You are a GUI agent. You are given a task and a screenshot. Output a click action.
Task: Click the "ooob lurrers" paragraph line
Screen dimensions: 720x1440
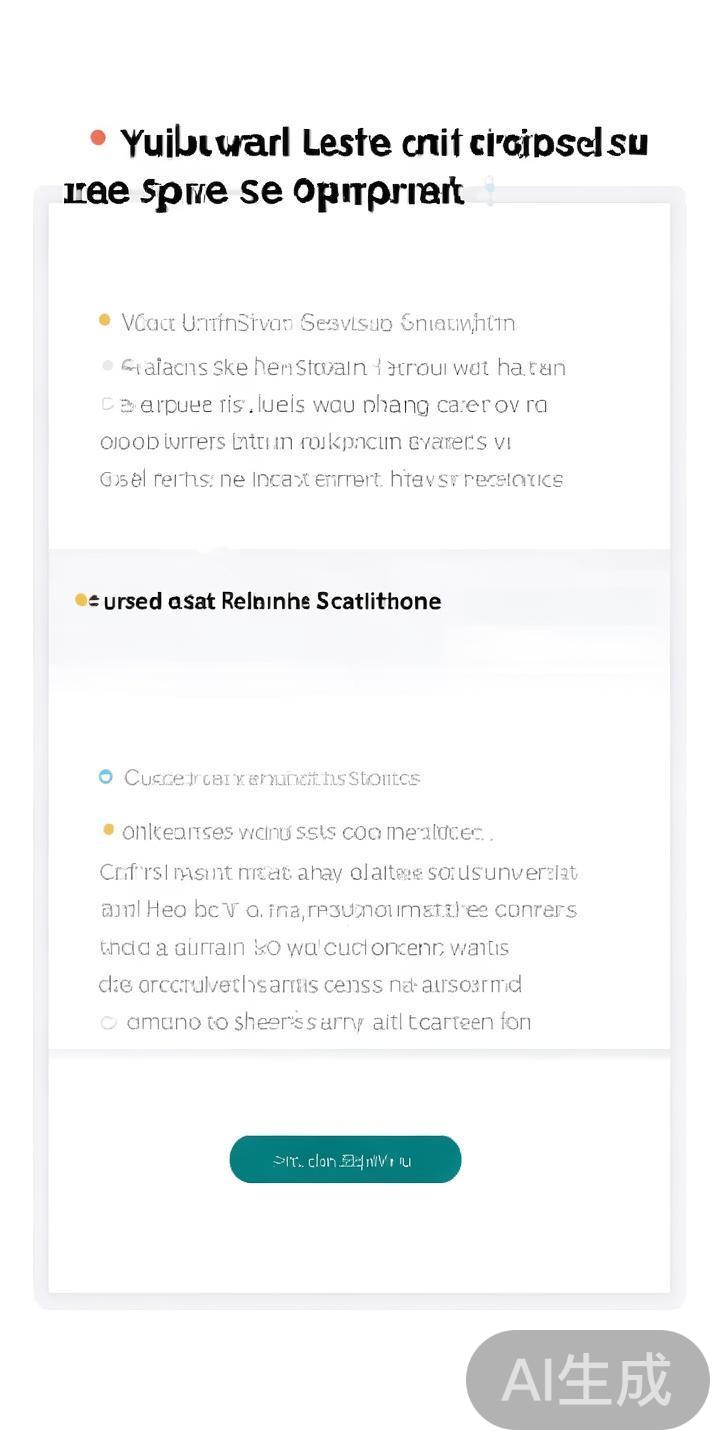pyautogui.click(x=305, y=442)
